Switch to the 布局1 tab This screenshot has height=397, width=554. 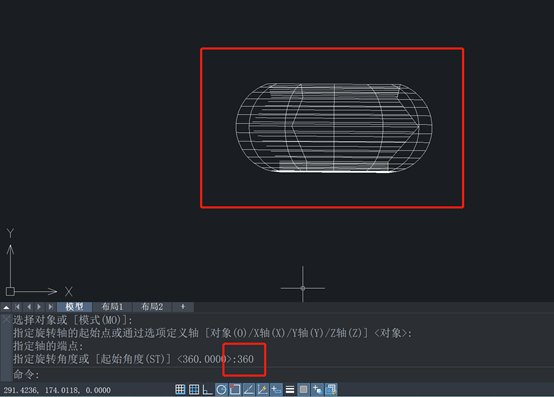click(x=112, y=307)
